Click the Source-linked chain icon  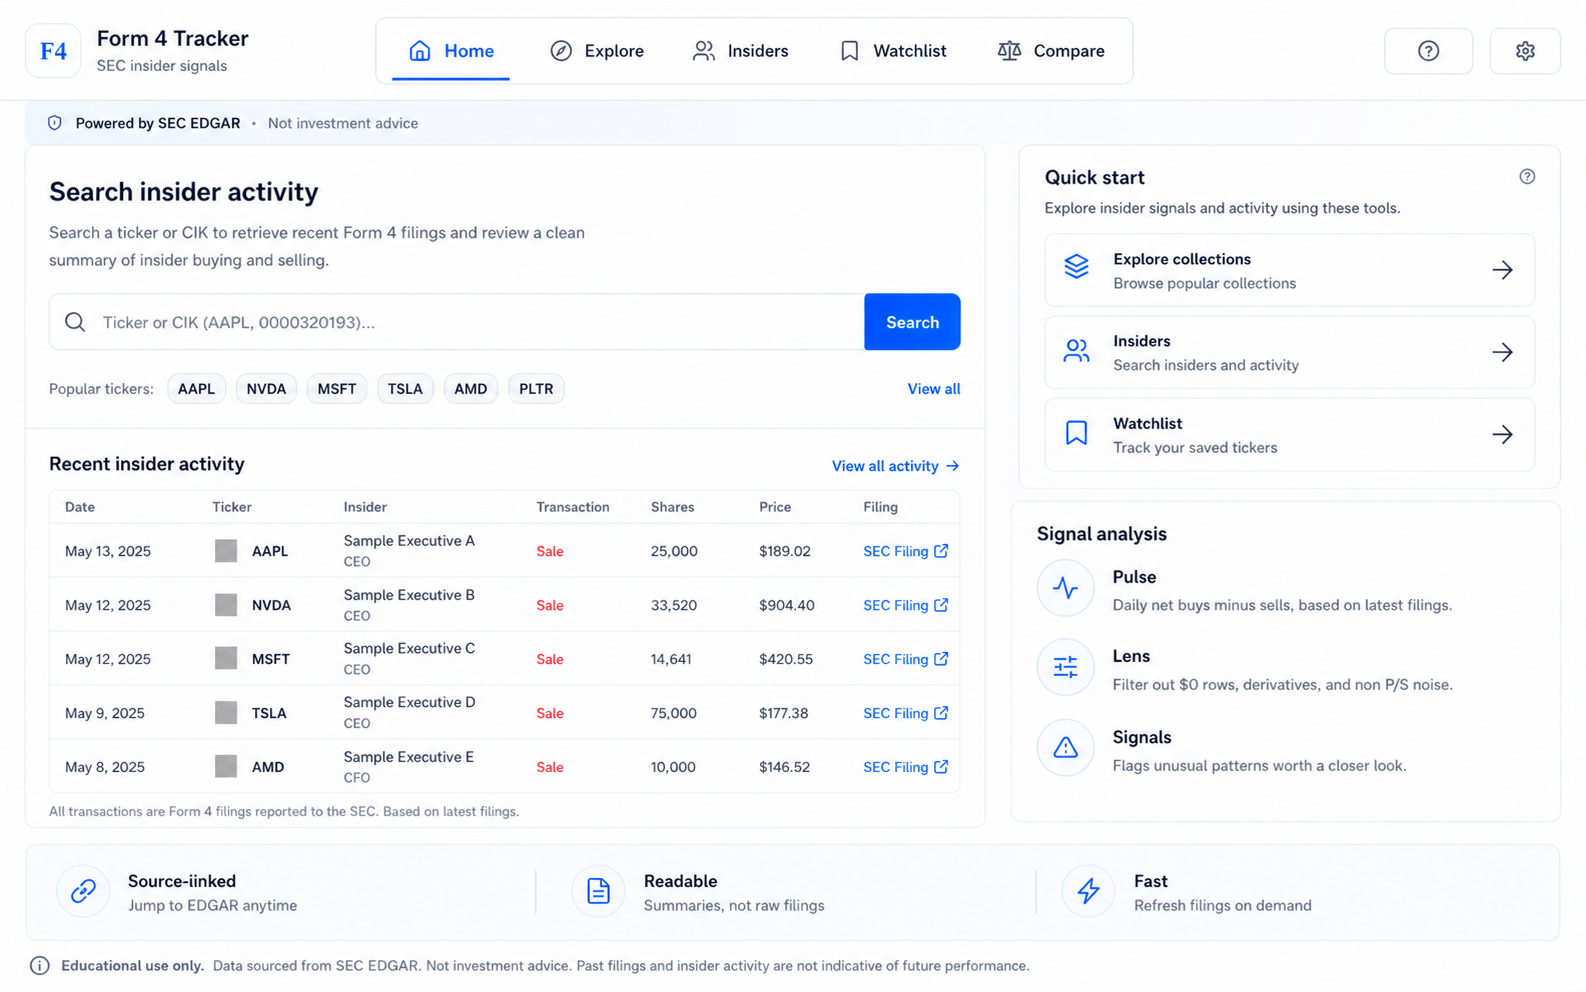[83, 891]
